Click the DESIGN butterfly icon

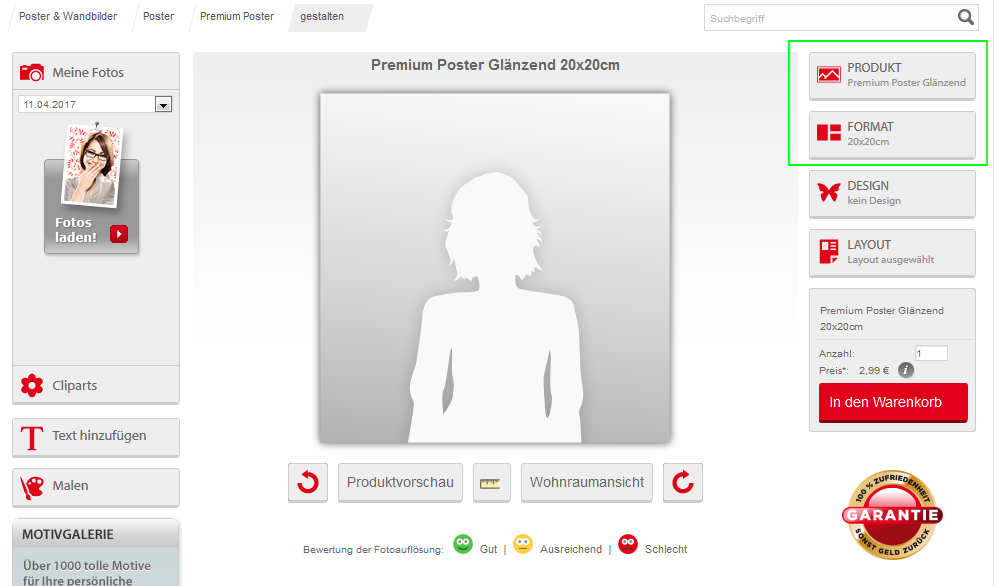tap(829, 192)
